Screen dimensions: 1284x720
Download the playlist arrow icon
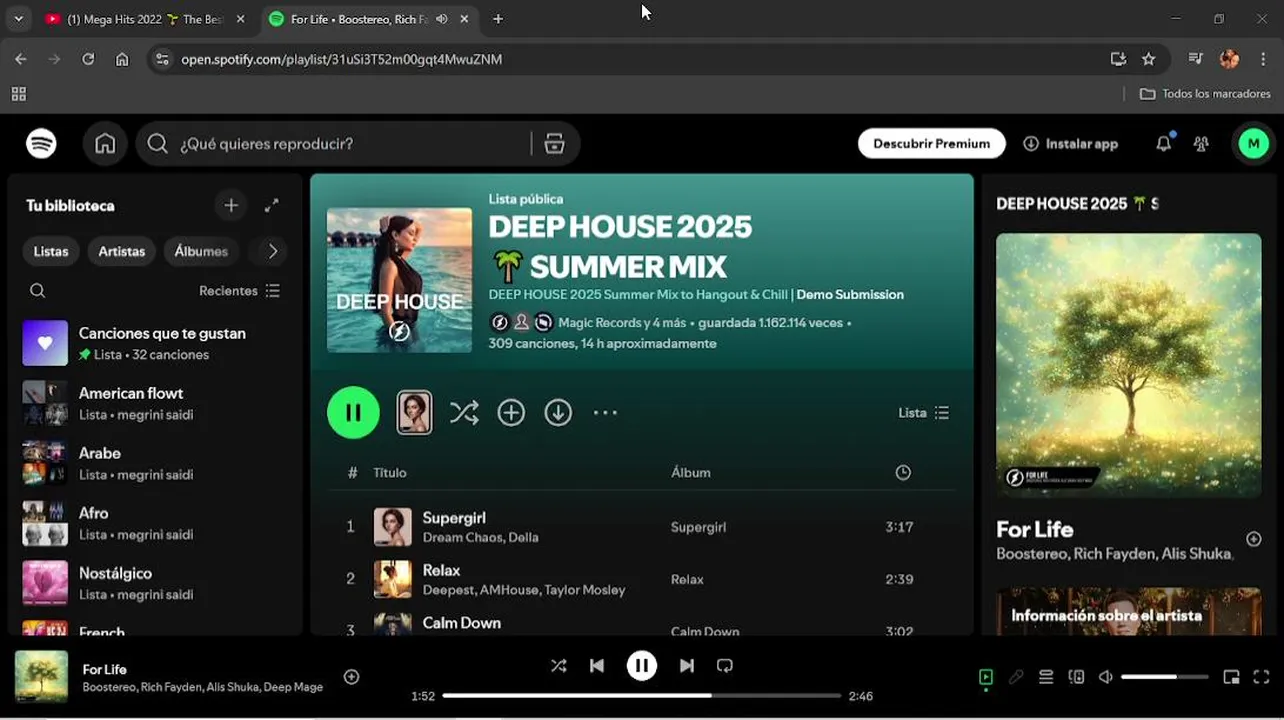click(x=558, y=412)
